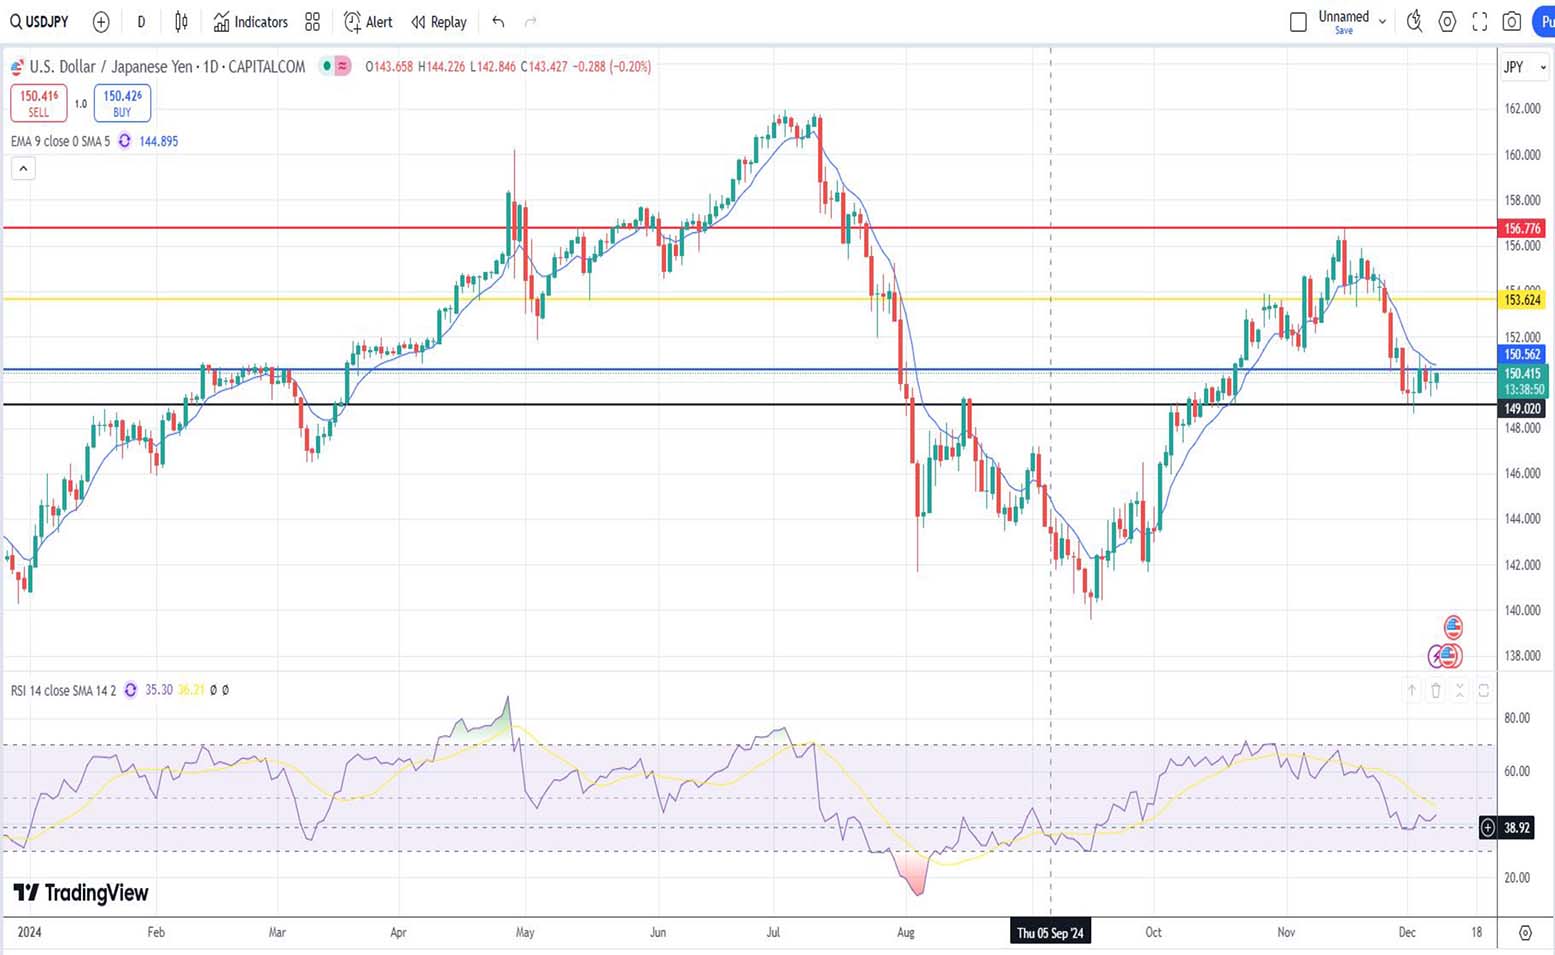Open the Indicators menu
The width and height of the screenshot is (1555, 955).
pos(250,22)
